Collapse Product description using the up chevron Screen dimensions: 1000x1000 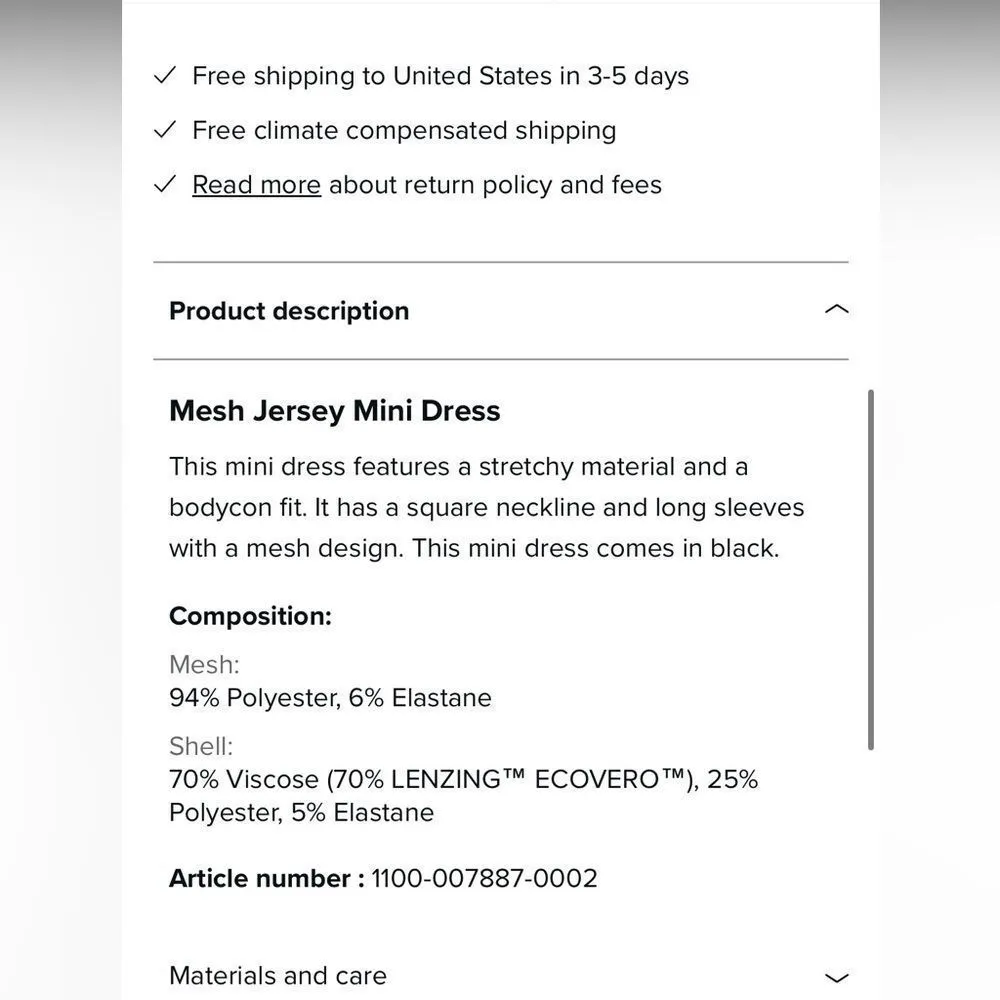[x=836, y=310]
